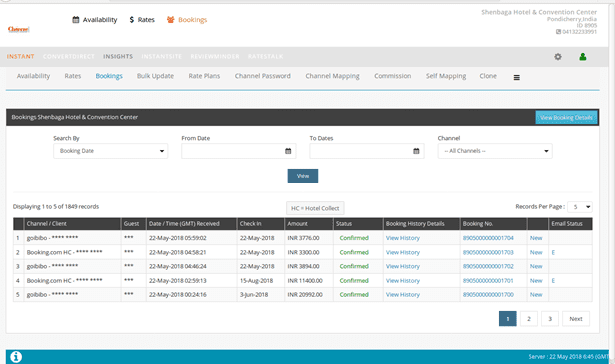This screenshot has height=364, width=615.
Task: Open the Channel Mapping sub-tab
Action: pos(332,76)
